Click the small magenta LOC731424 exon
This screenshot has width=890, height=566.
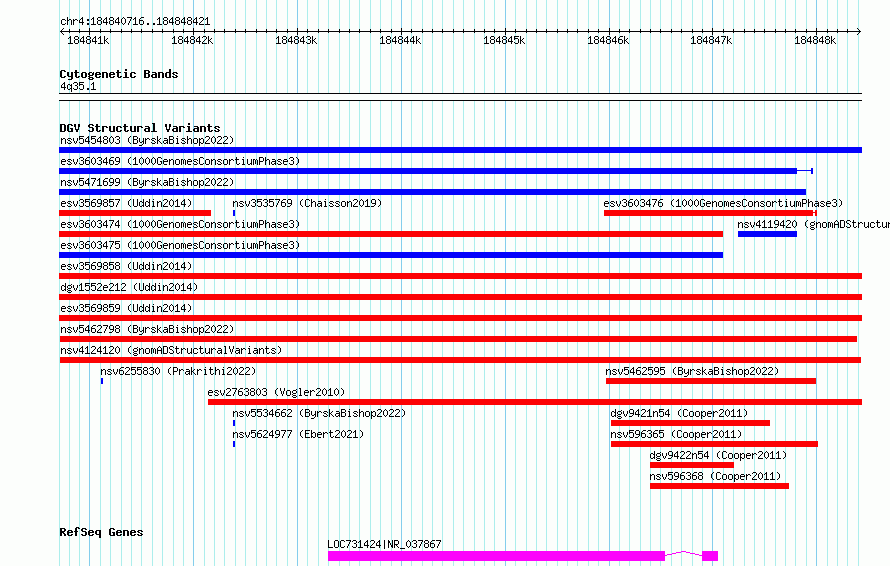click(x=710, y=556)
